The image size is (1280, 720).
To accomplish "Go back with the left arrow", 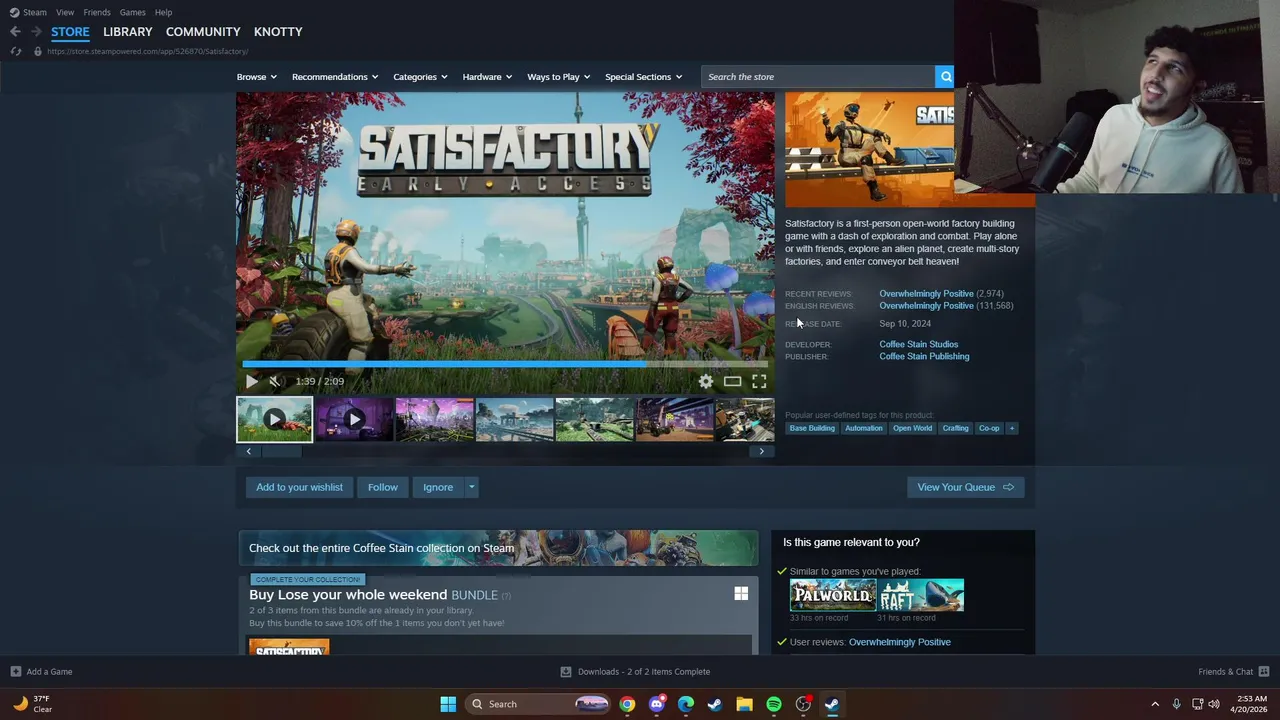I will pyautogui.click(x=15, y=32).
